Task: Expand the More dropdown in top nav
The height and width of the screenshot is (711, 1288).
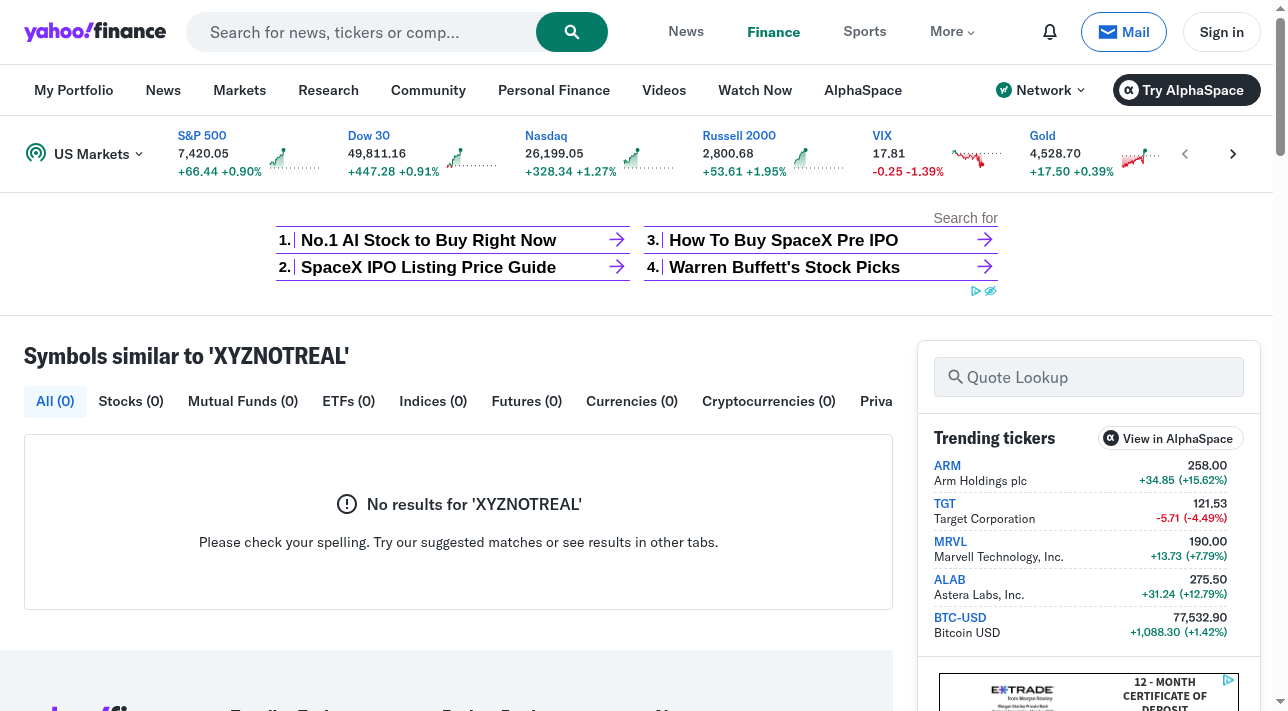Action: [x=952, y=32]
